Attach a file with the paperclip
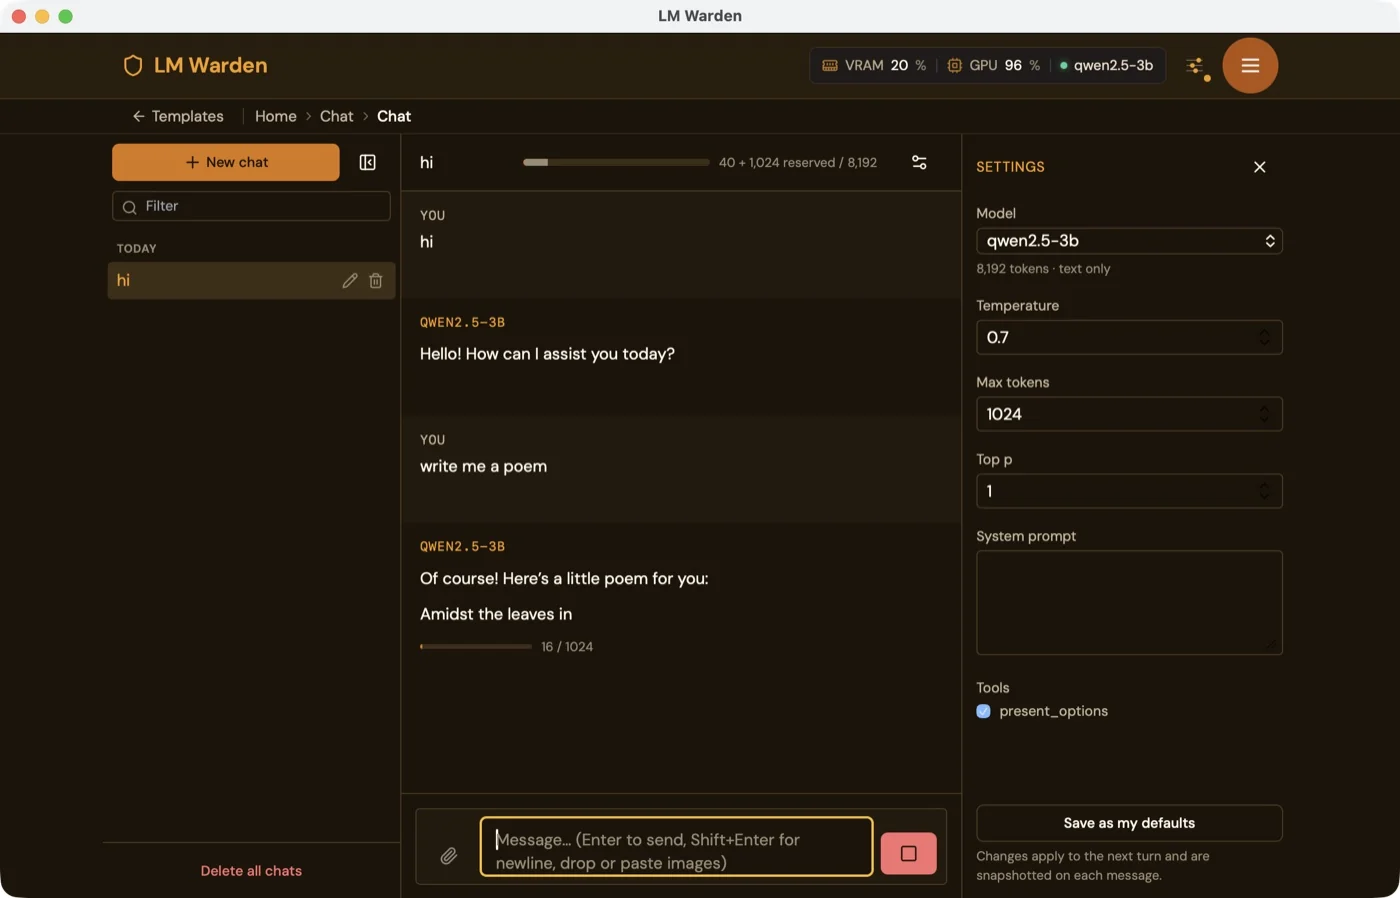Screen dimensions: 1400x898 pos(449,855)
